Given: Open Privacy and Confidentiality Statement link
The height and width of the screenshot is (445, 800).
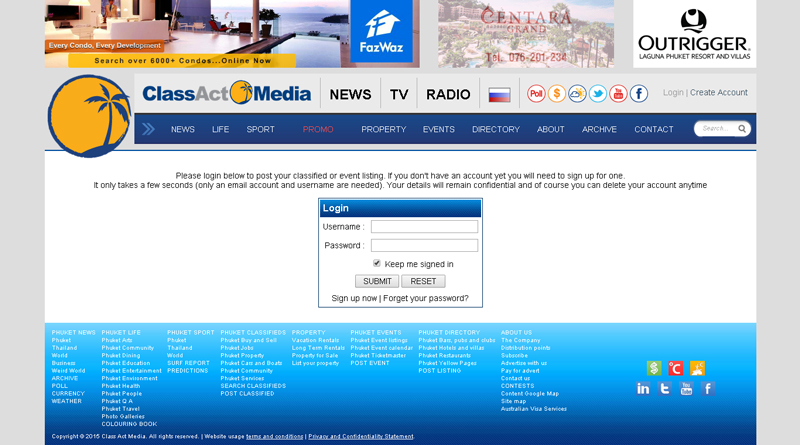Looking at the screenshot, I should (361, 437).
